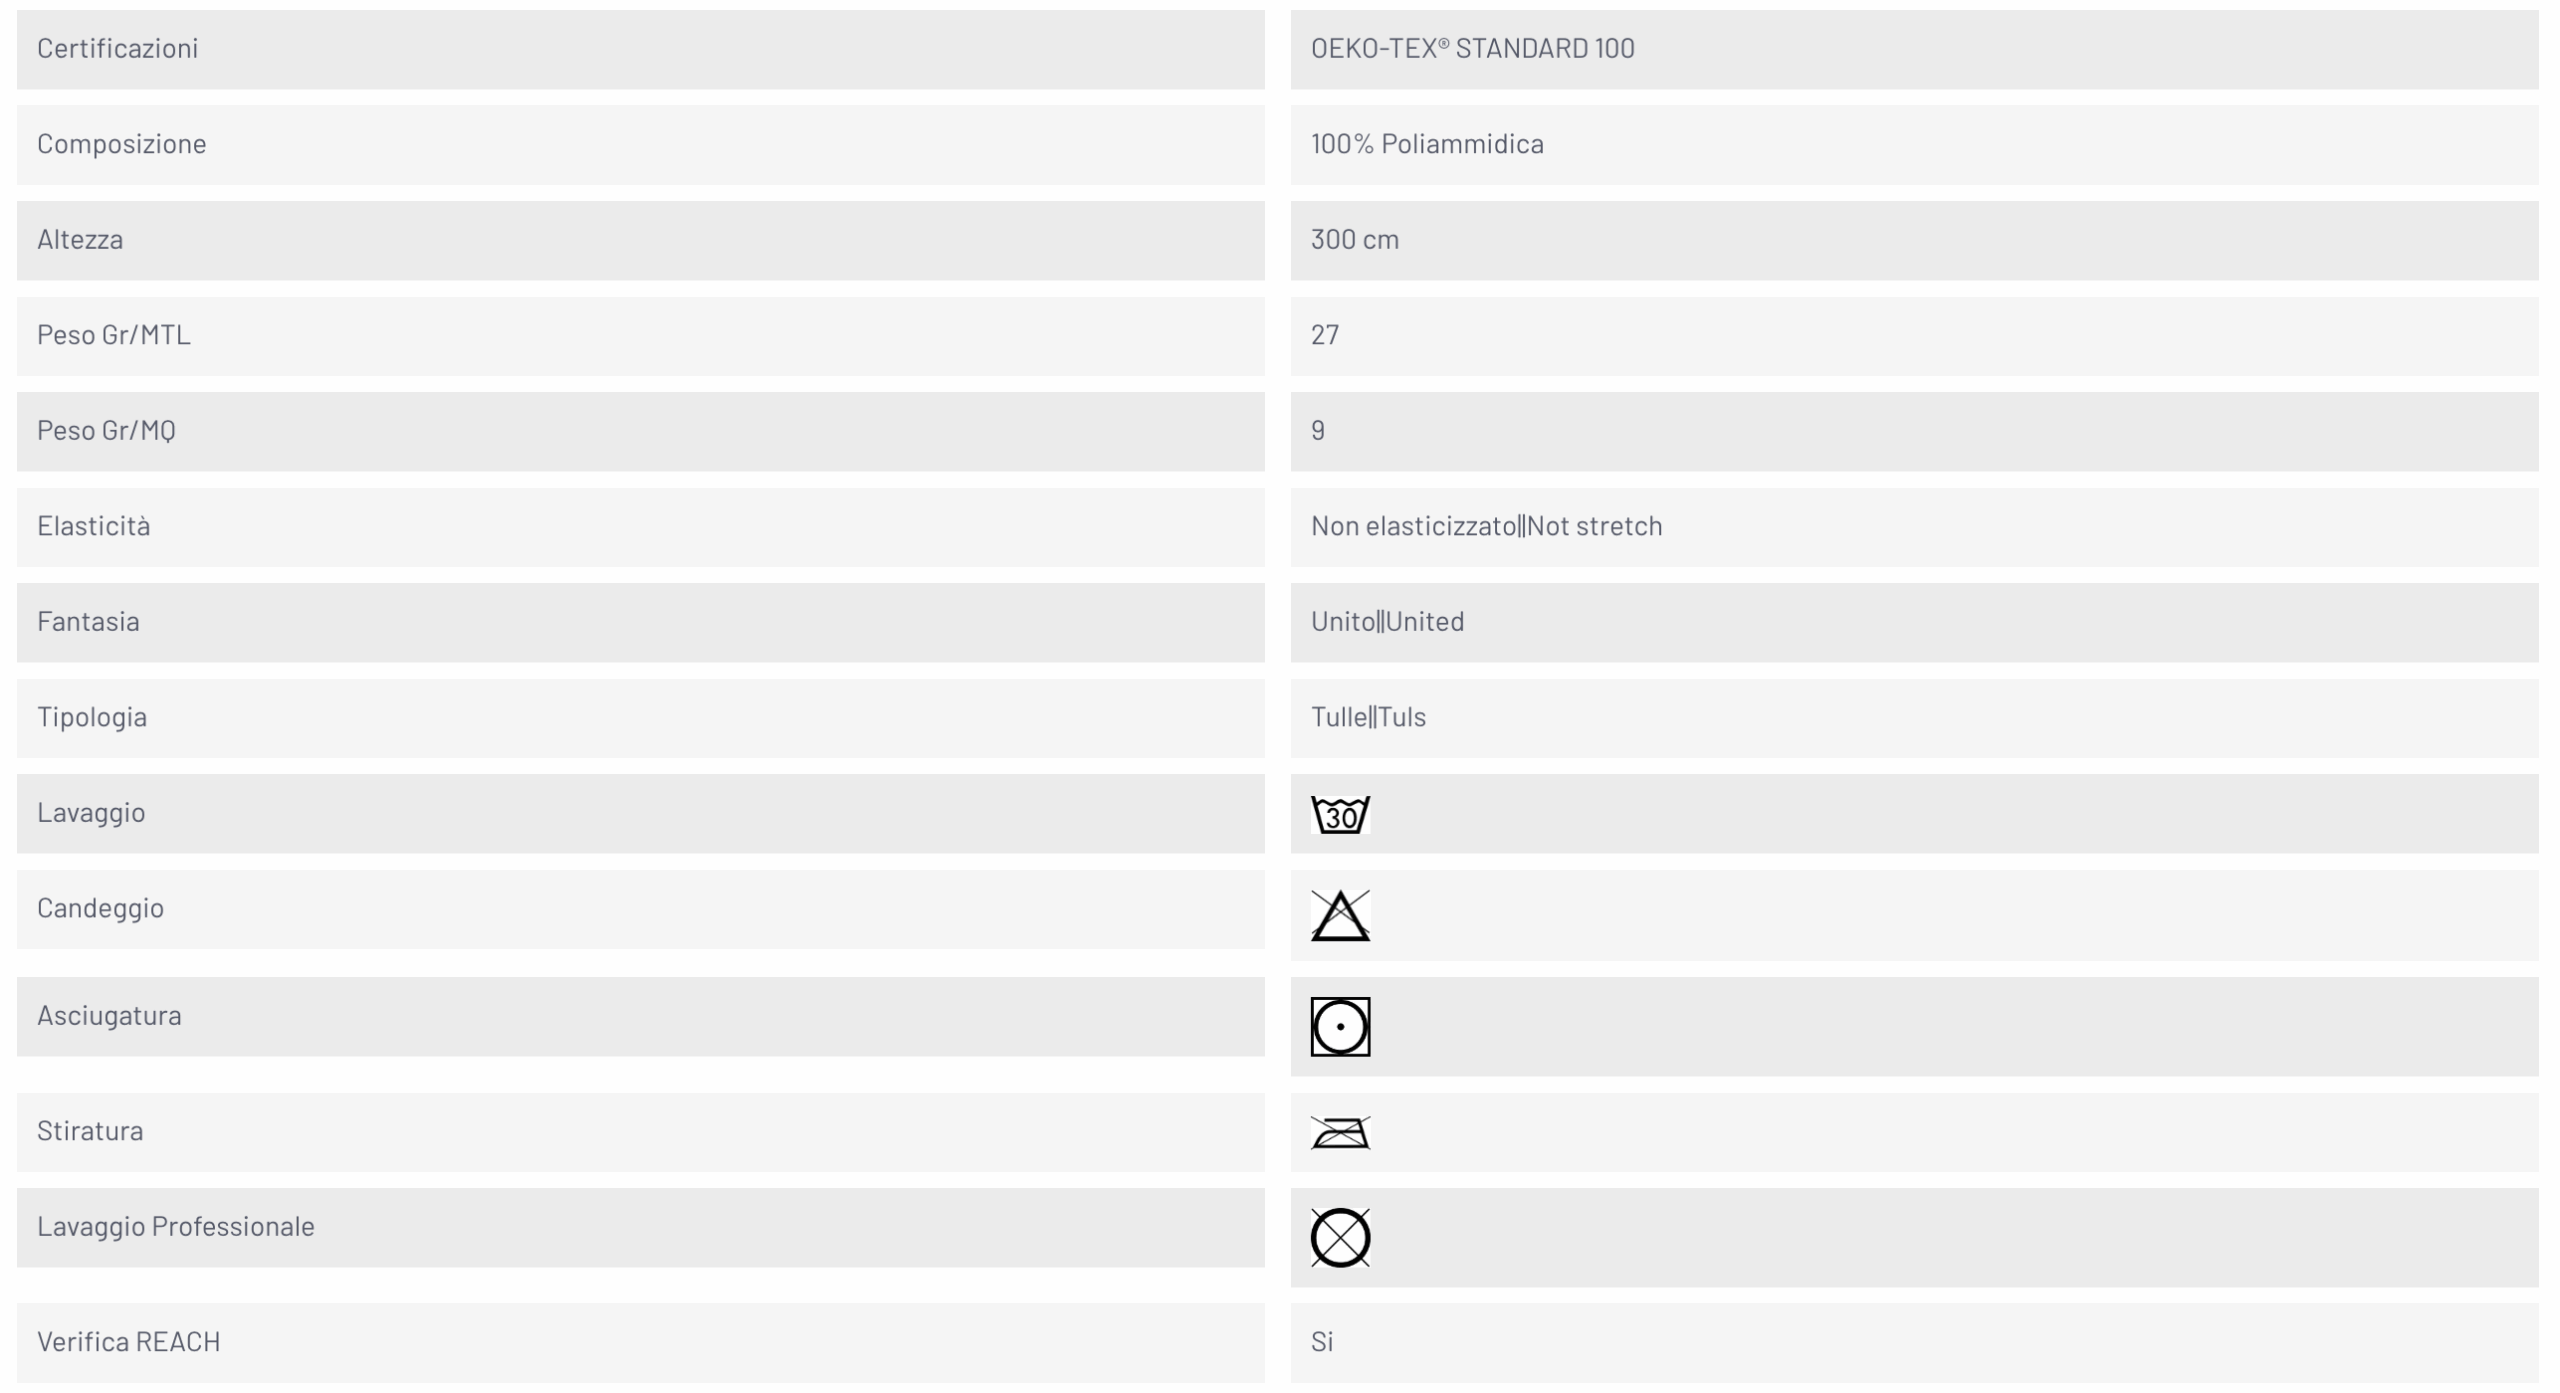This screenshot has width=2560, height=1393.
Task: Select the Composizione label
Action: coord(121,144)
